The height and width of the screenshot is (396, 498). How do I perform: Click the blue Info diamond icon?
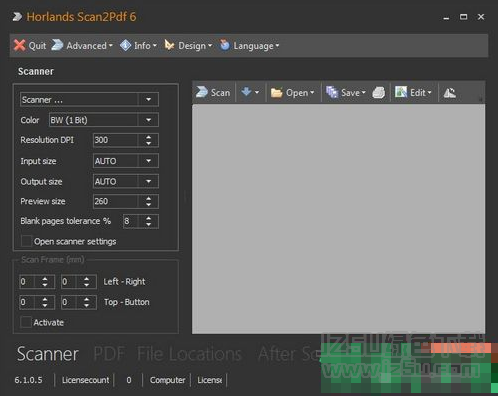pos(125,45)
